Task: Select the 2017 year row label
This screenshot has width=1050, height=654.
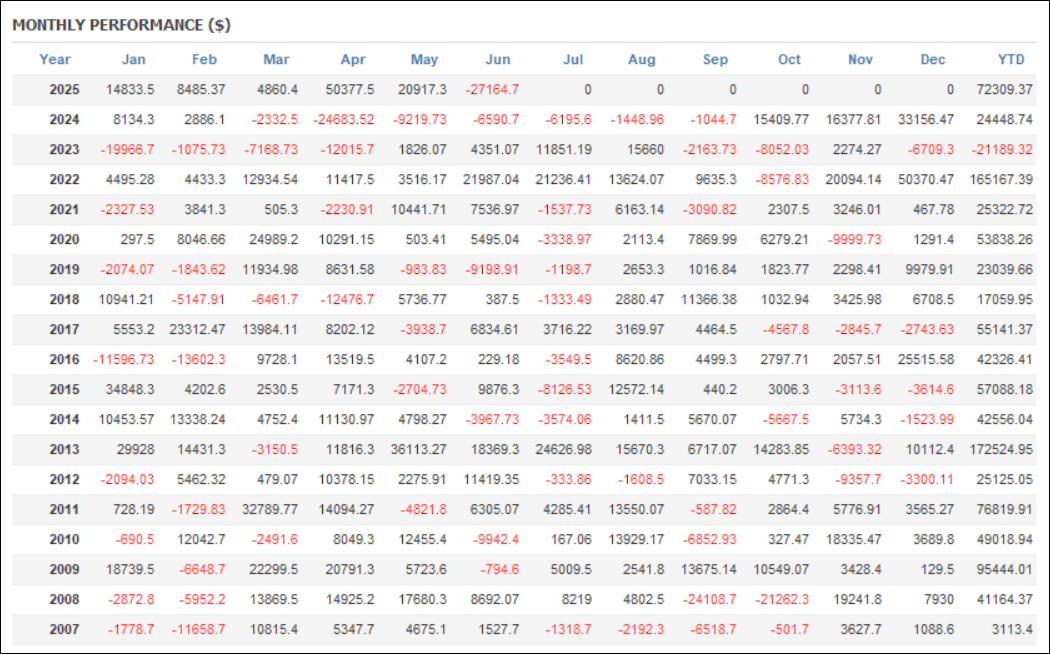Action: point(64,329)
